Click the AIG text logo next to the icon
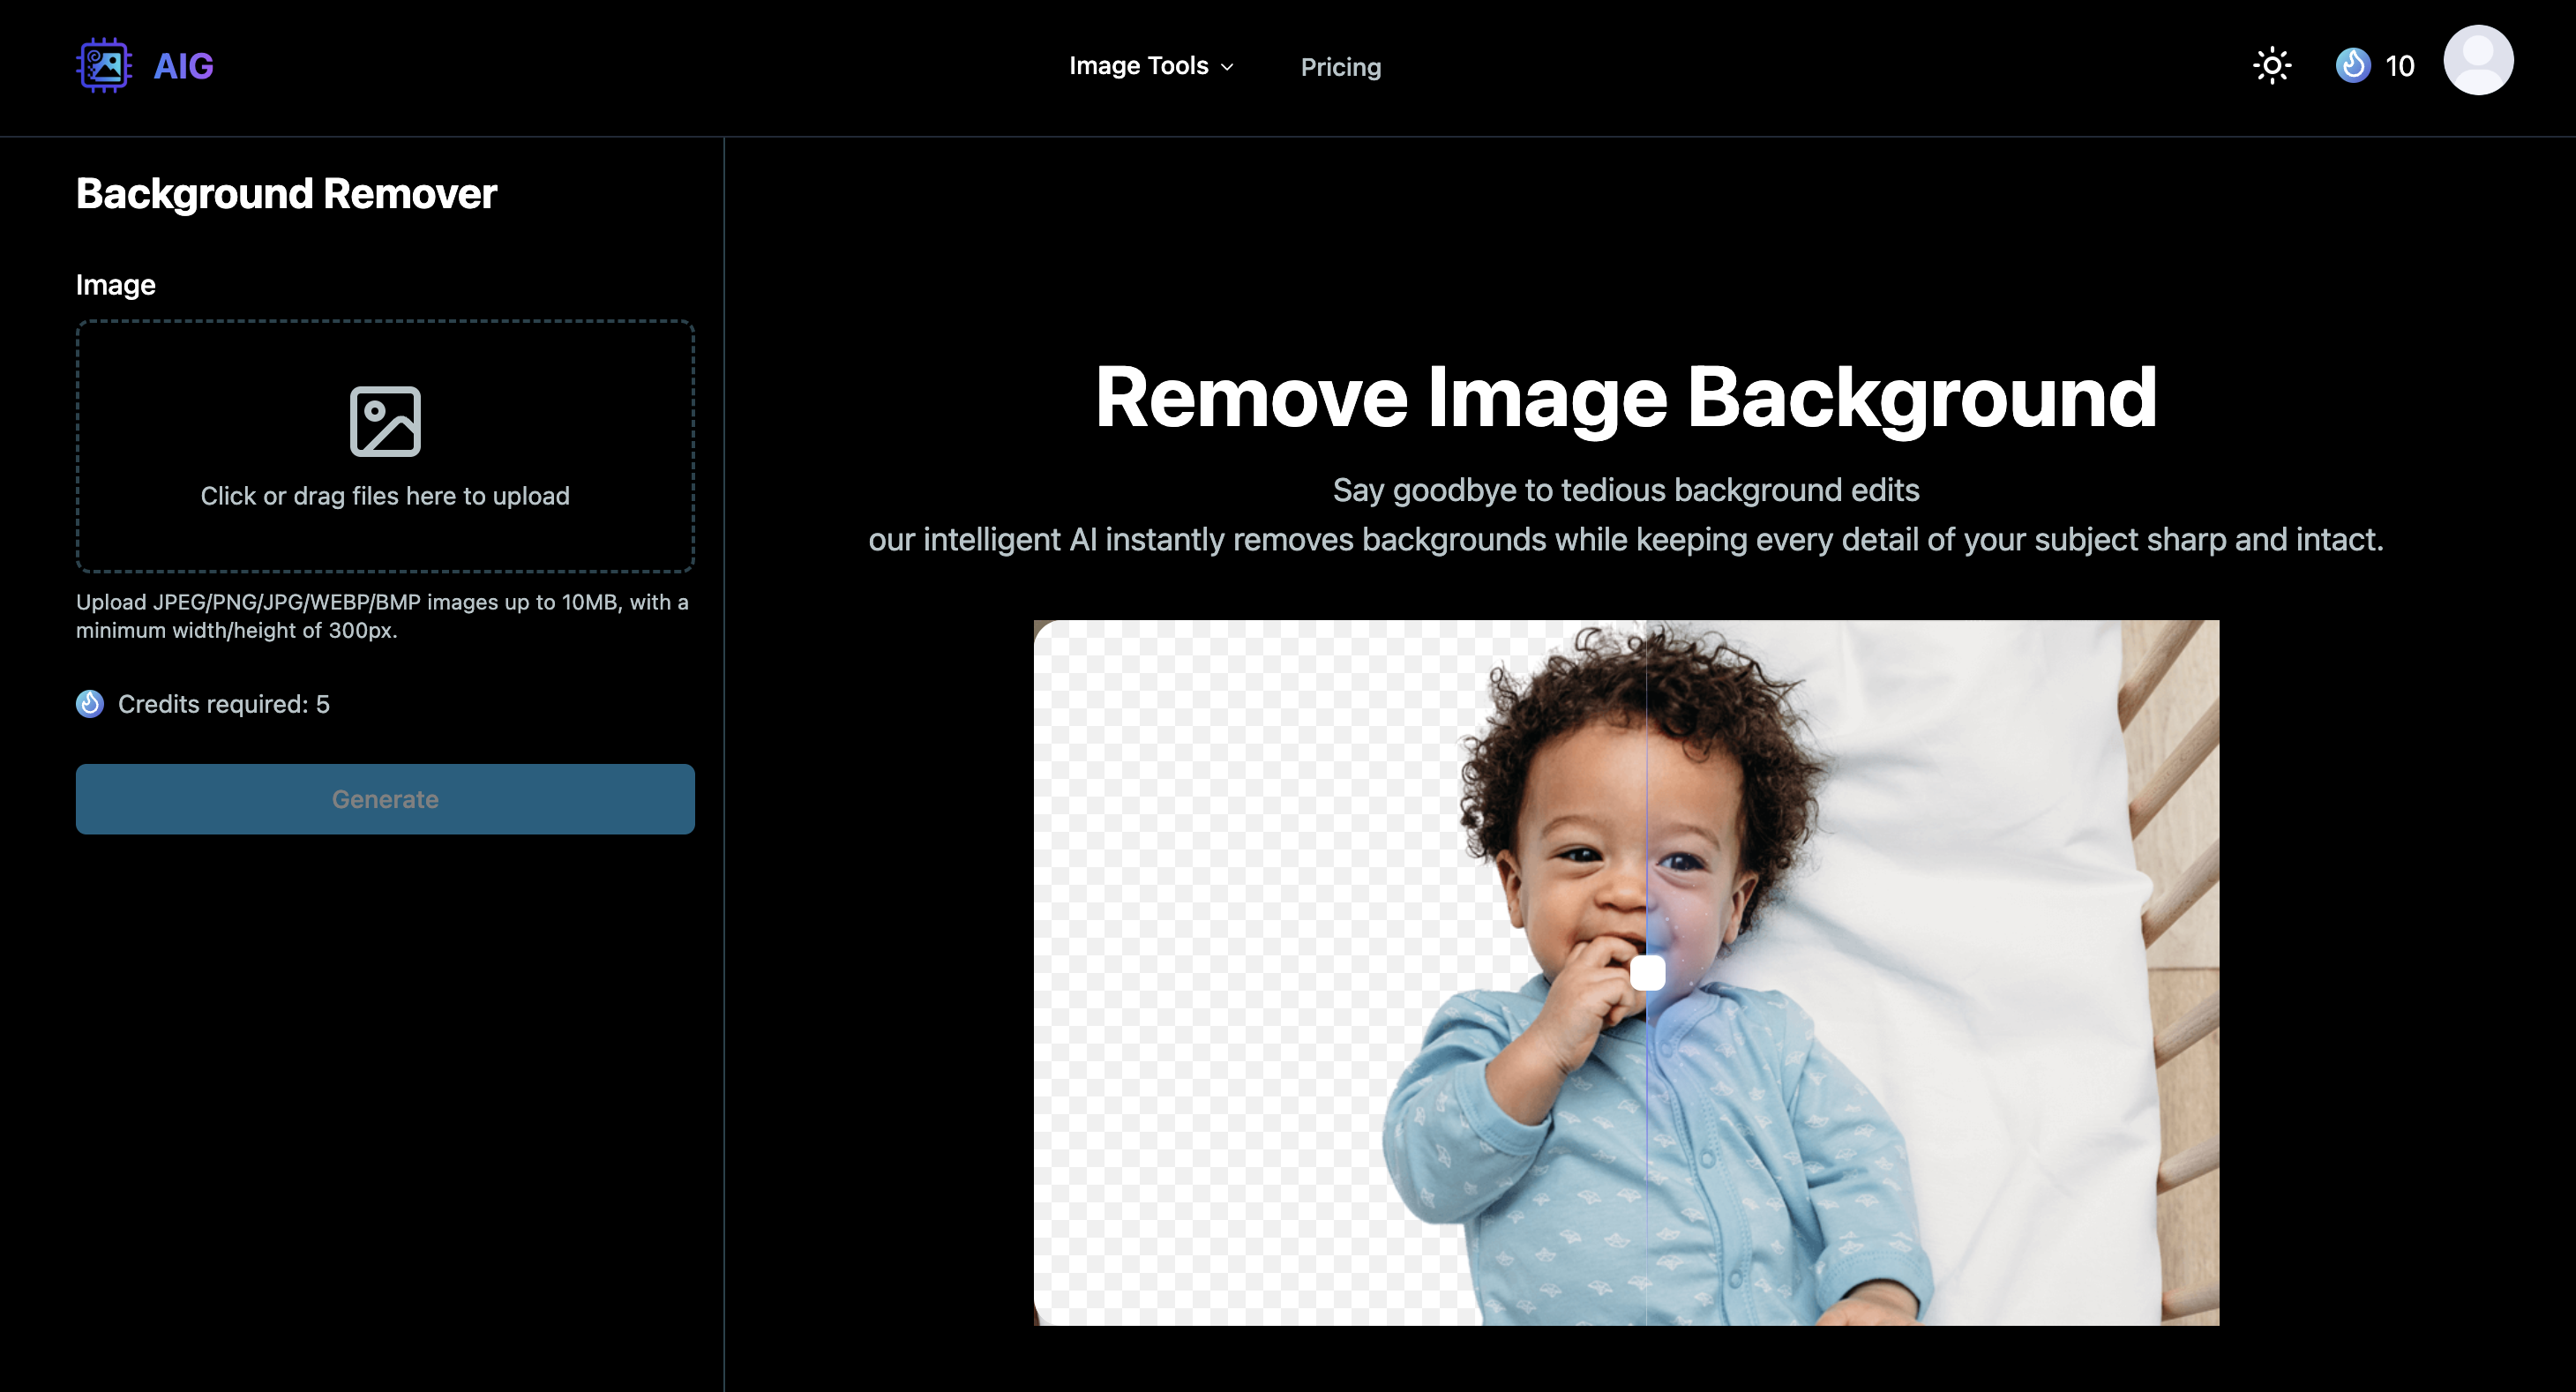Screen dimensions: 2576x1392 click(x=183, y=65)
